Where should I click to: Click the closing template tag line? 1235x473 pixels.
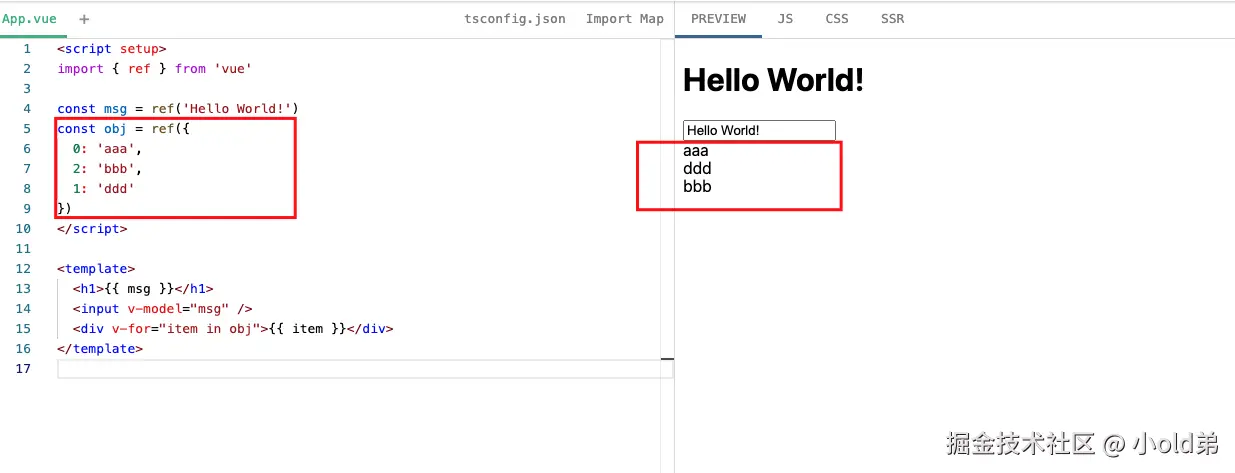(x=100, y=349)
